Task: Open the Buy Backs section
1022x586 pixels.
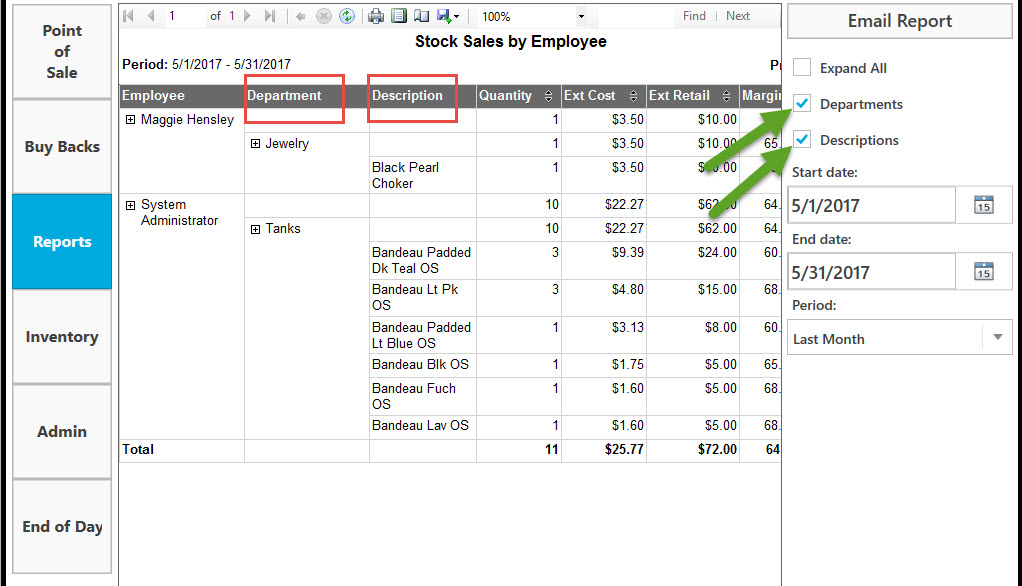Action: pyautogui.click(x=62, y=147)
